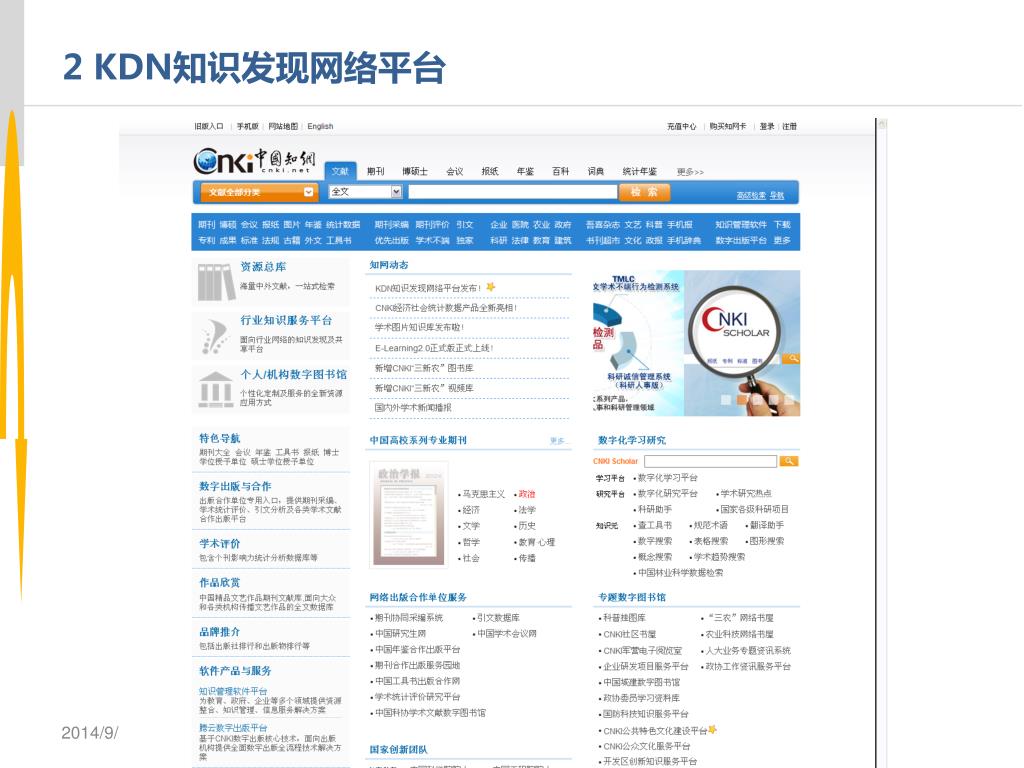Open "三农" 网络书屋 link
Screen dimensions: 1024x768
(x=741, y=618)
